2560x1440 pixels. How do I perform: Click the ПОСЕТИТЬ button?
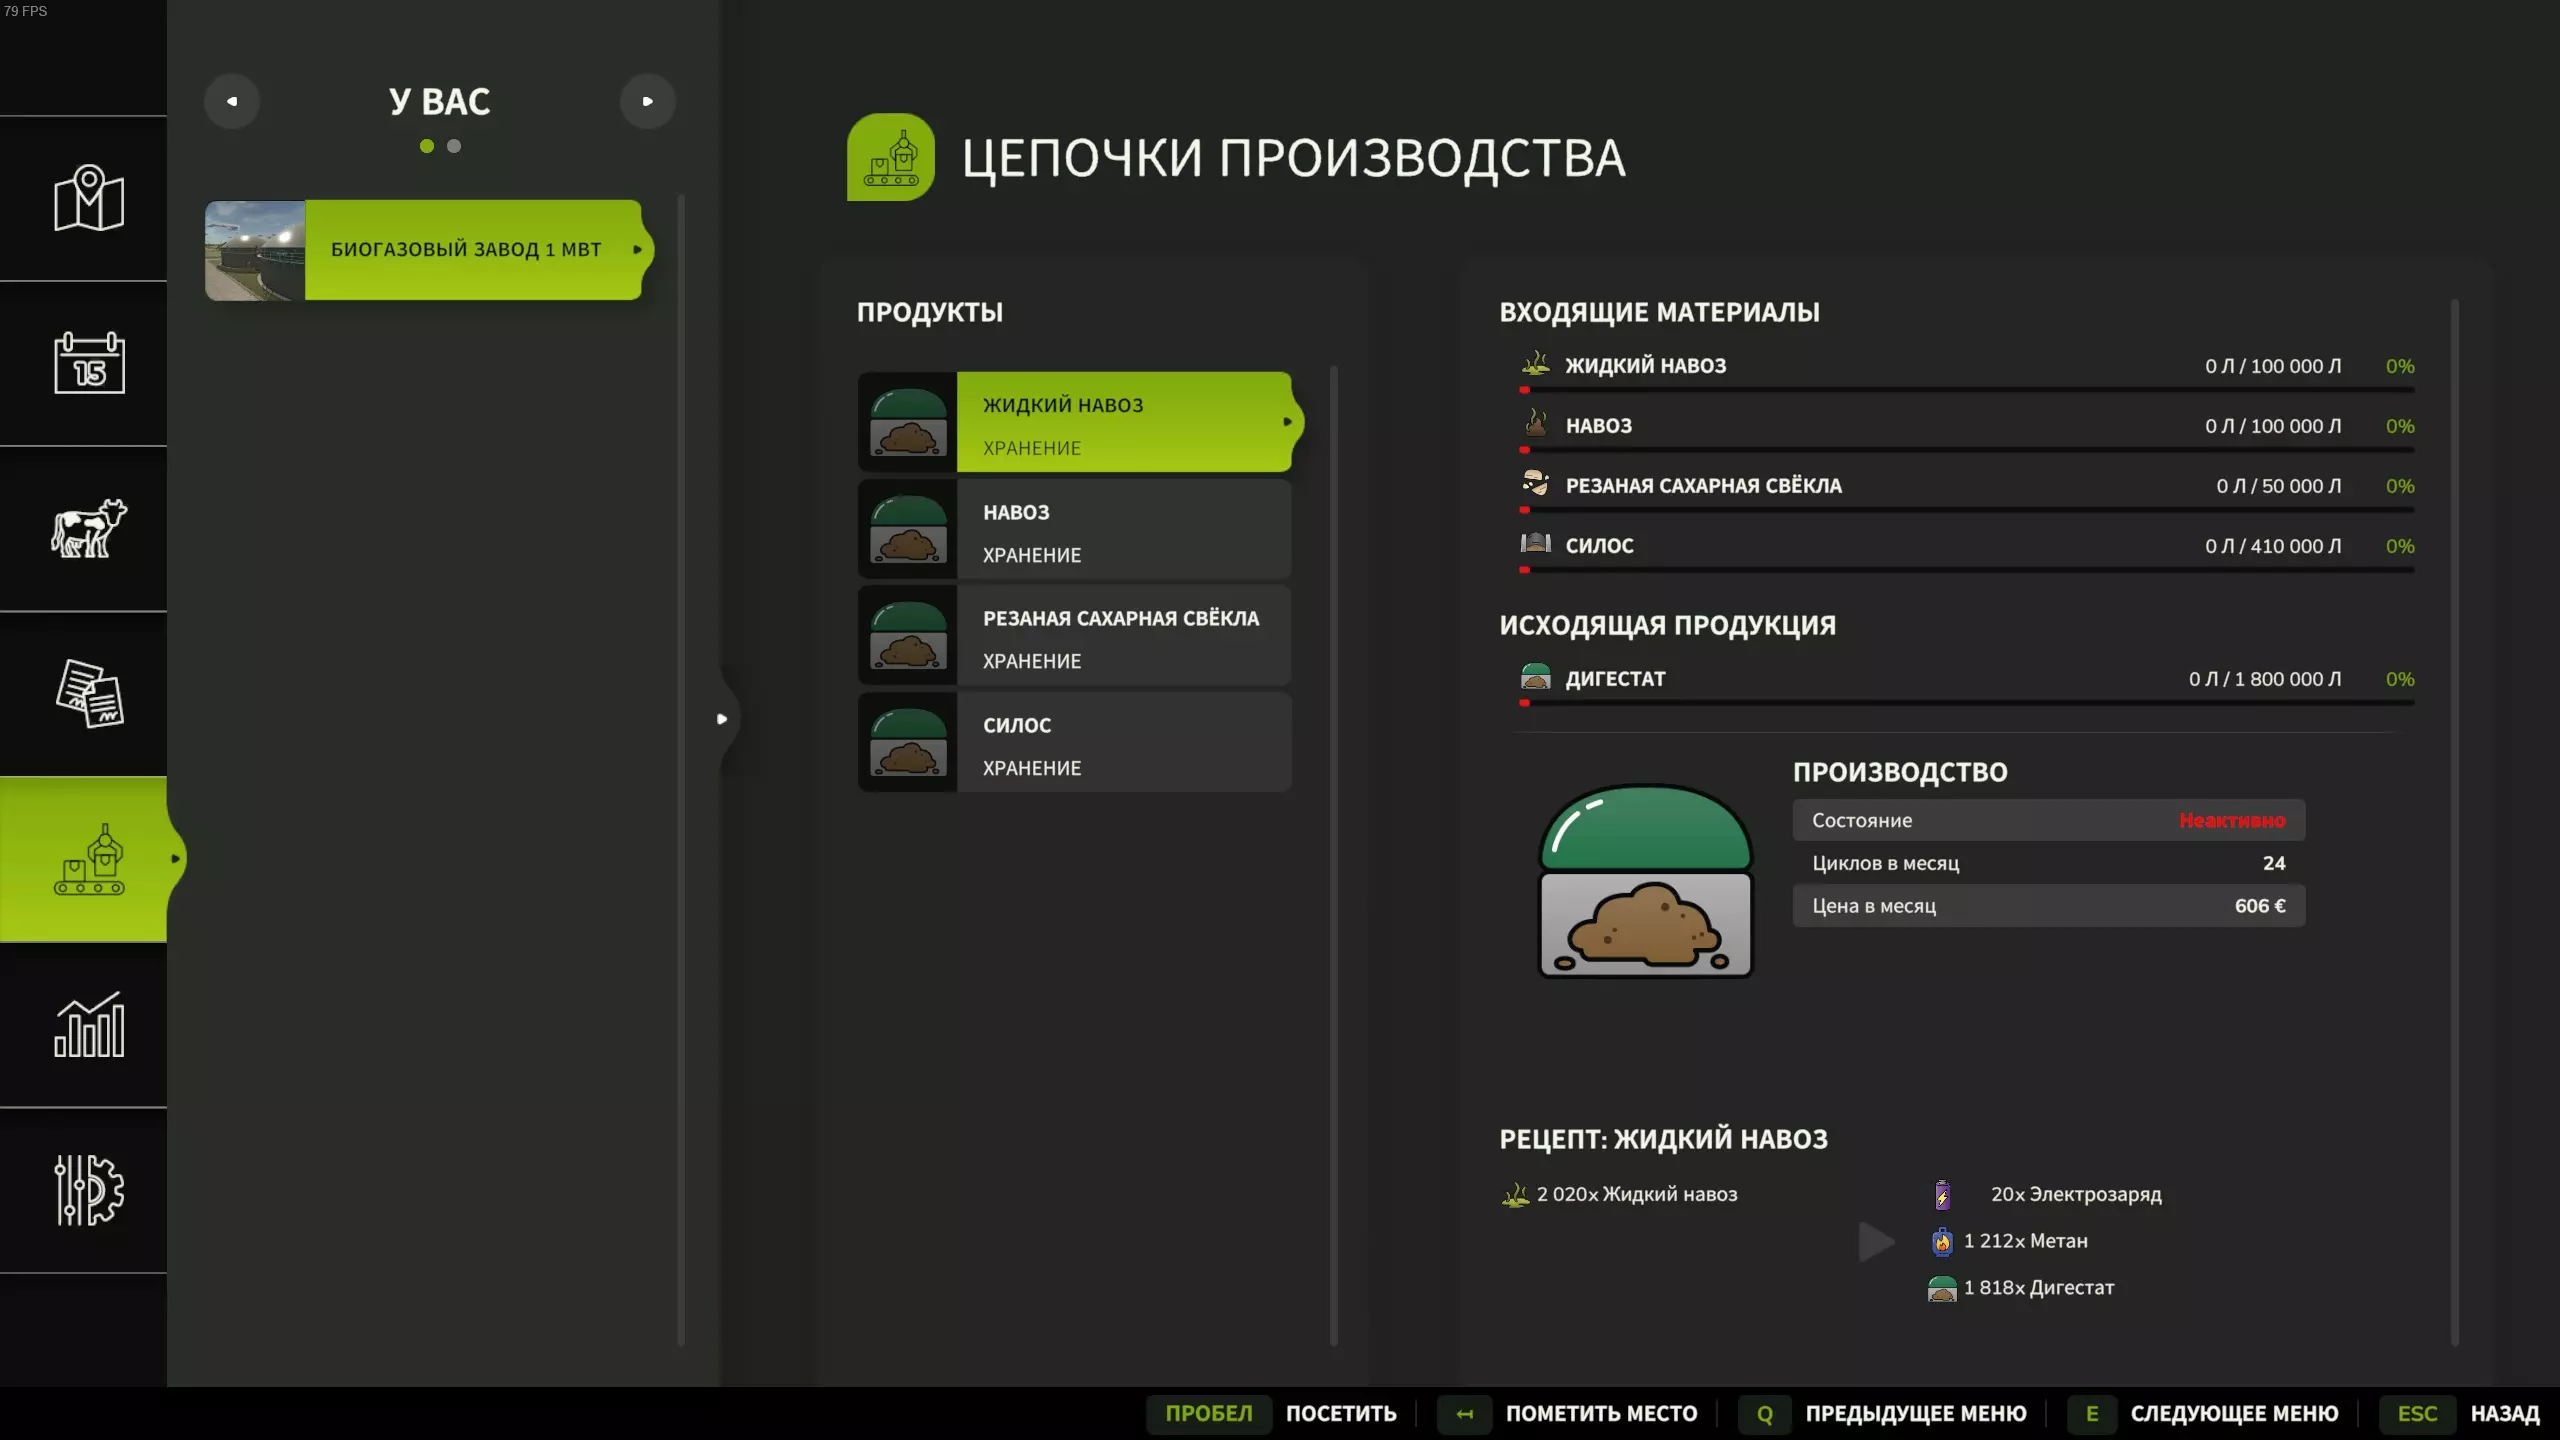[1340, 1413]
